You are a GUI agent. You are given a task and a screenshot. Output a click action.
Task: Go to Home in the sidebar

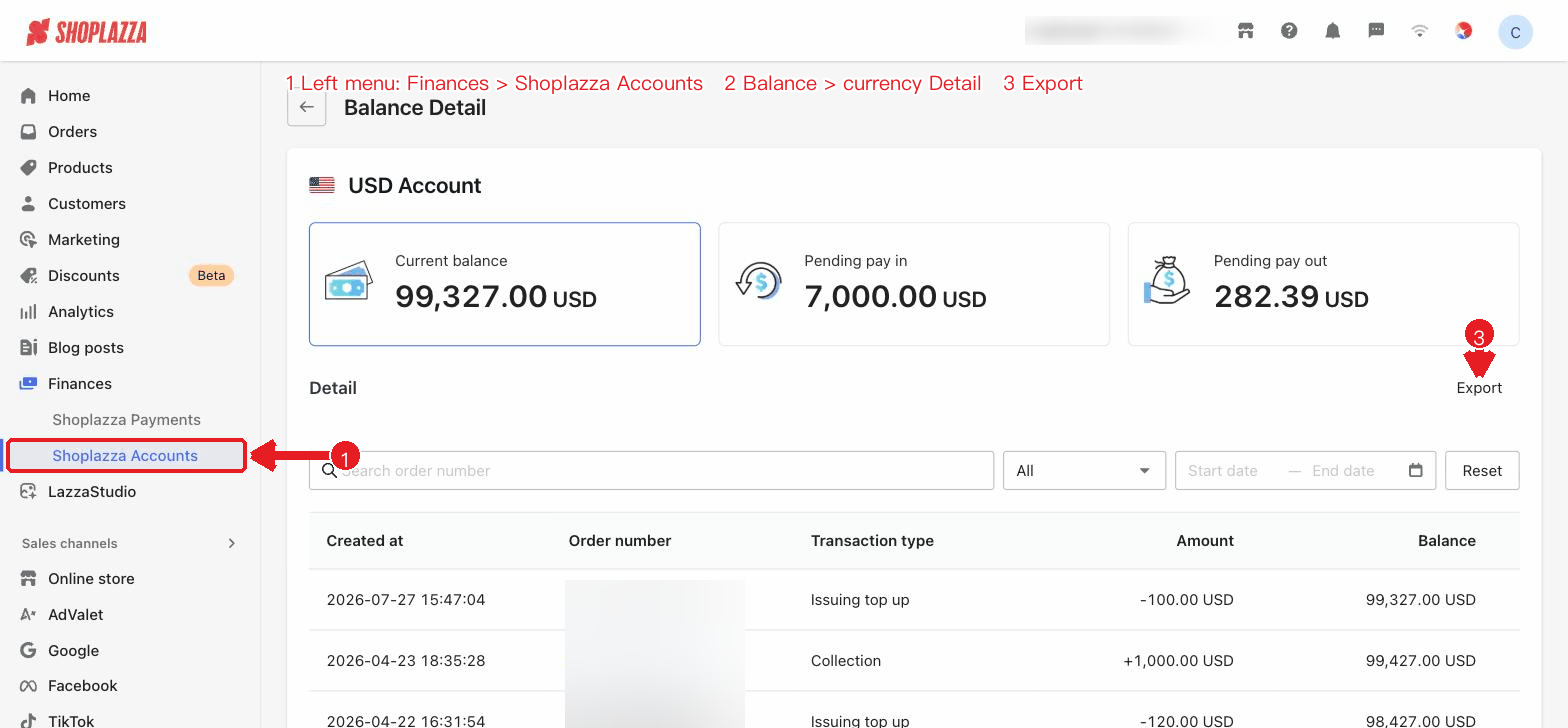[69, 96]
